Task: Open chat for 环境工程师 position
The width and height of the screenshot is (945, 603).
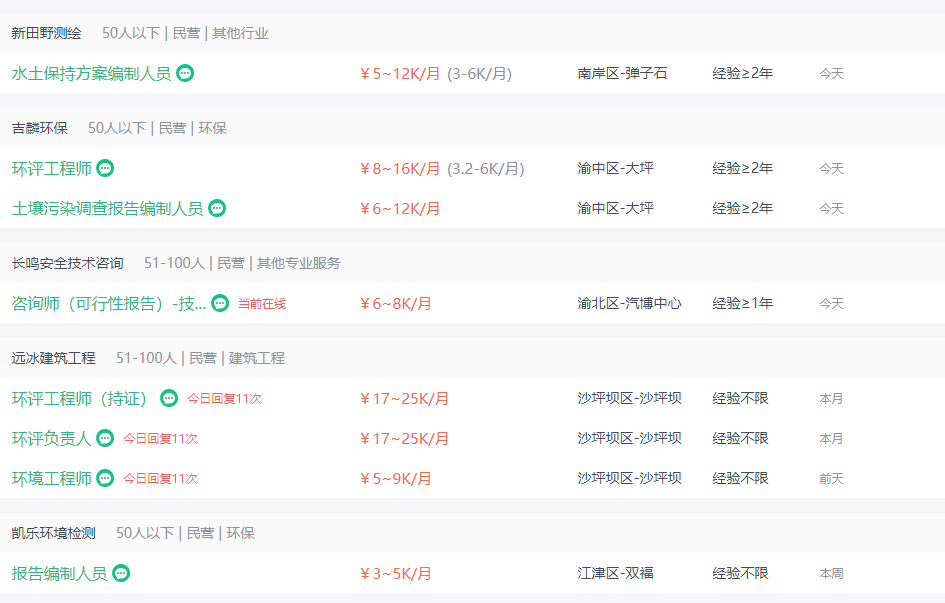Action: pos(105,478)
